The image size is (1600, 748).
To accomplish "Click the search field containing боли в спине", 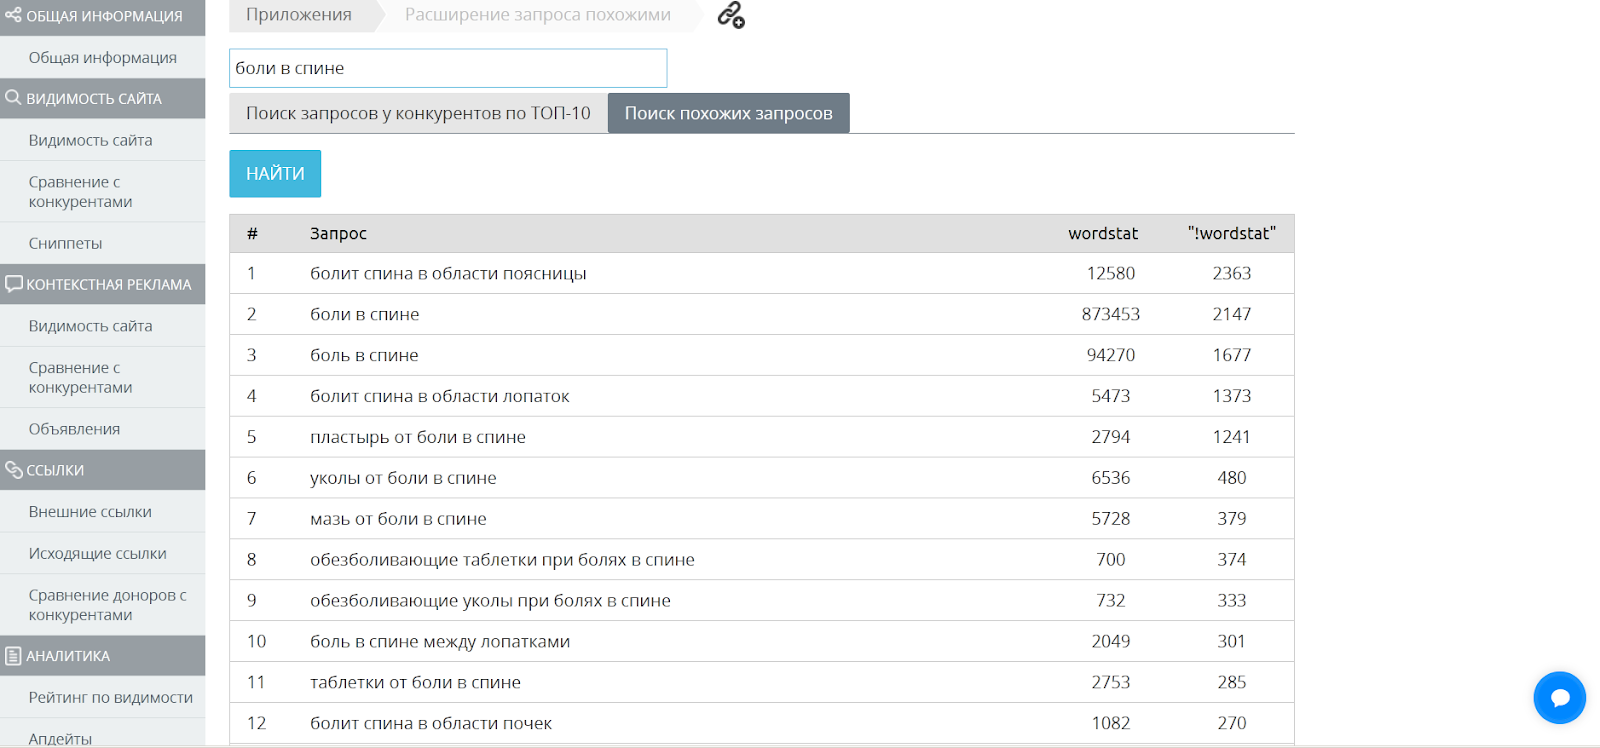I will pos(447,68).
